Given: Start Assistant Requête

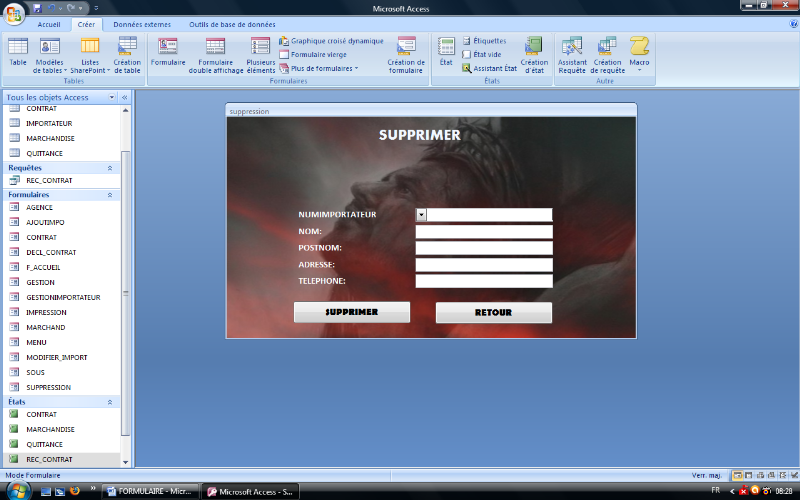Looking at the screenshot, I should pyautogui.click(x=572, y=55).
